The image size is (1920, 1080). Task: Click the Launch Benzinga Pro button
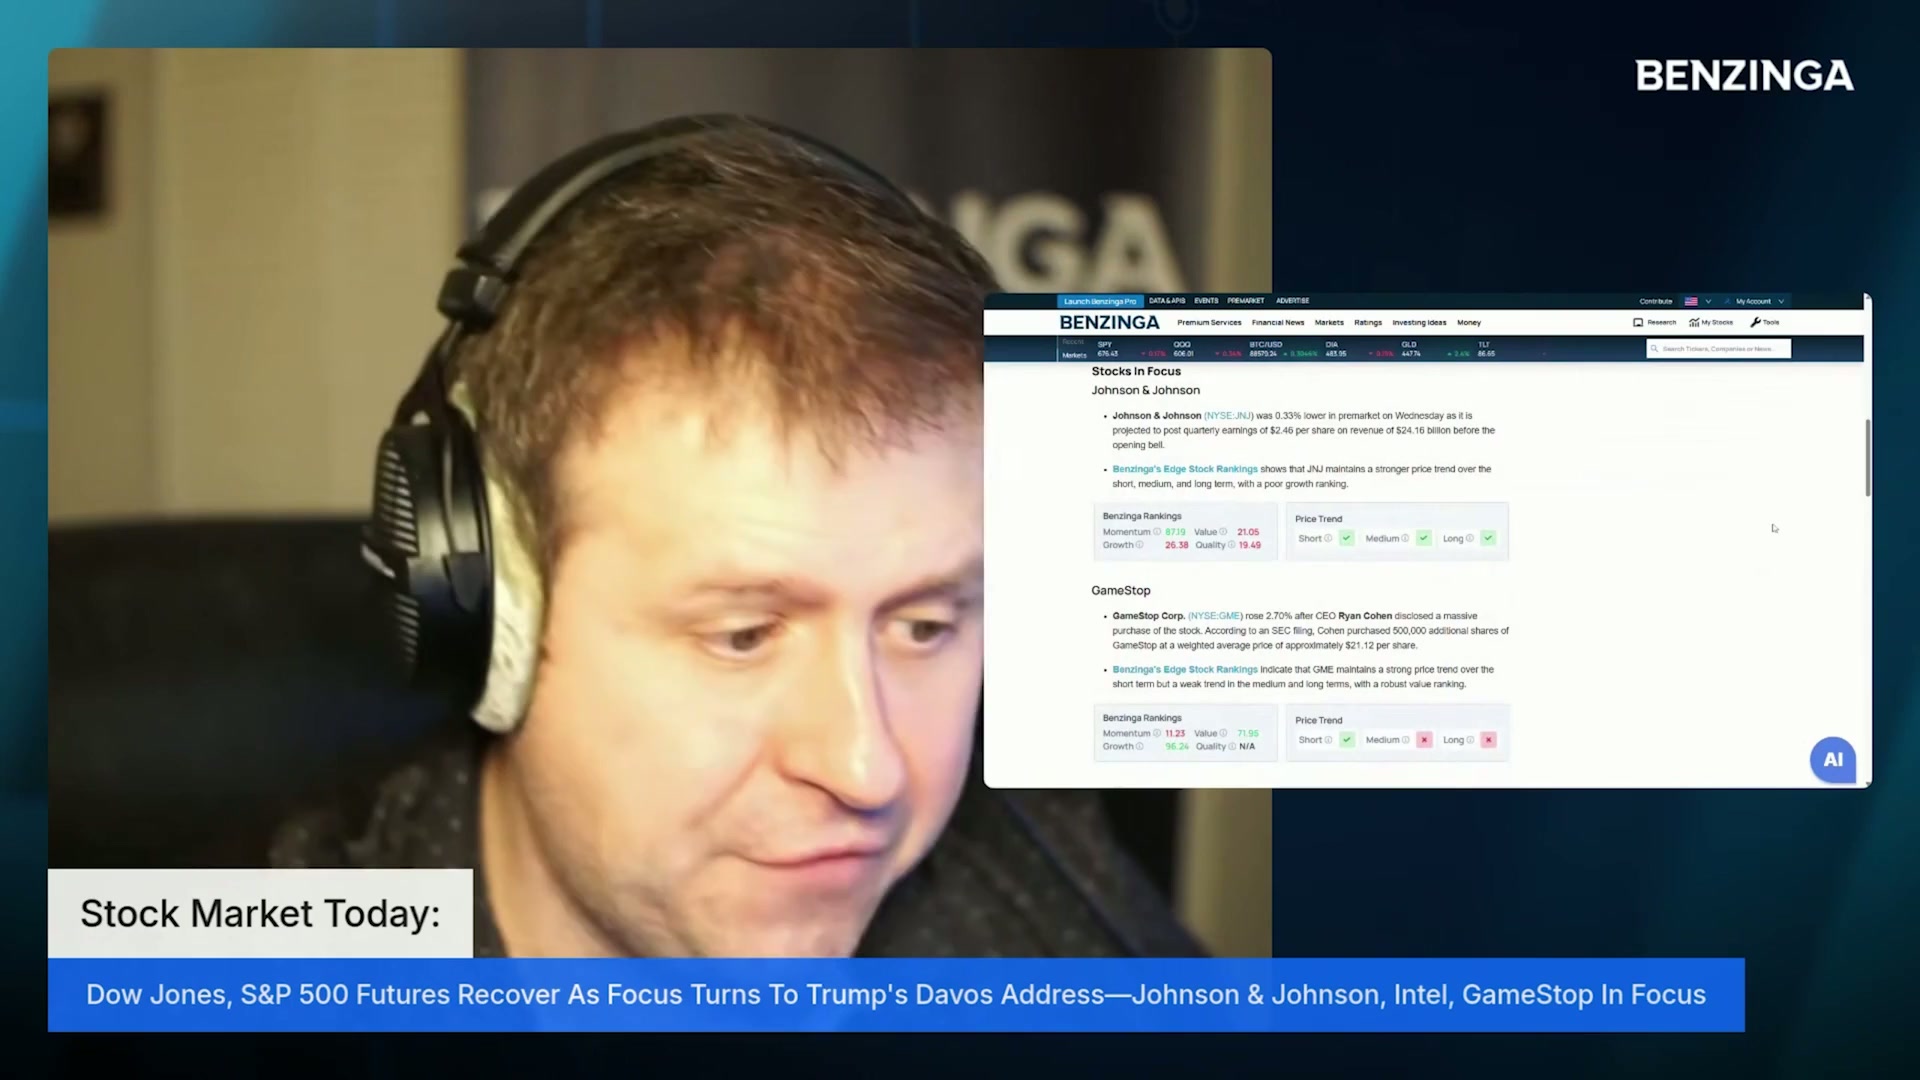coord(1099,301)
